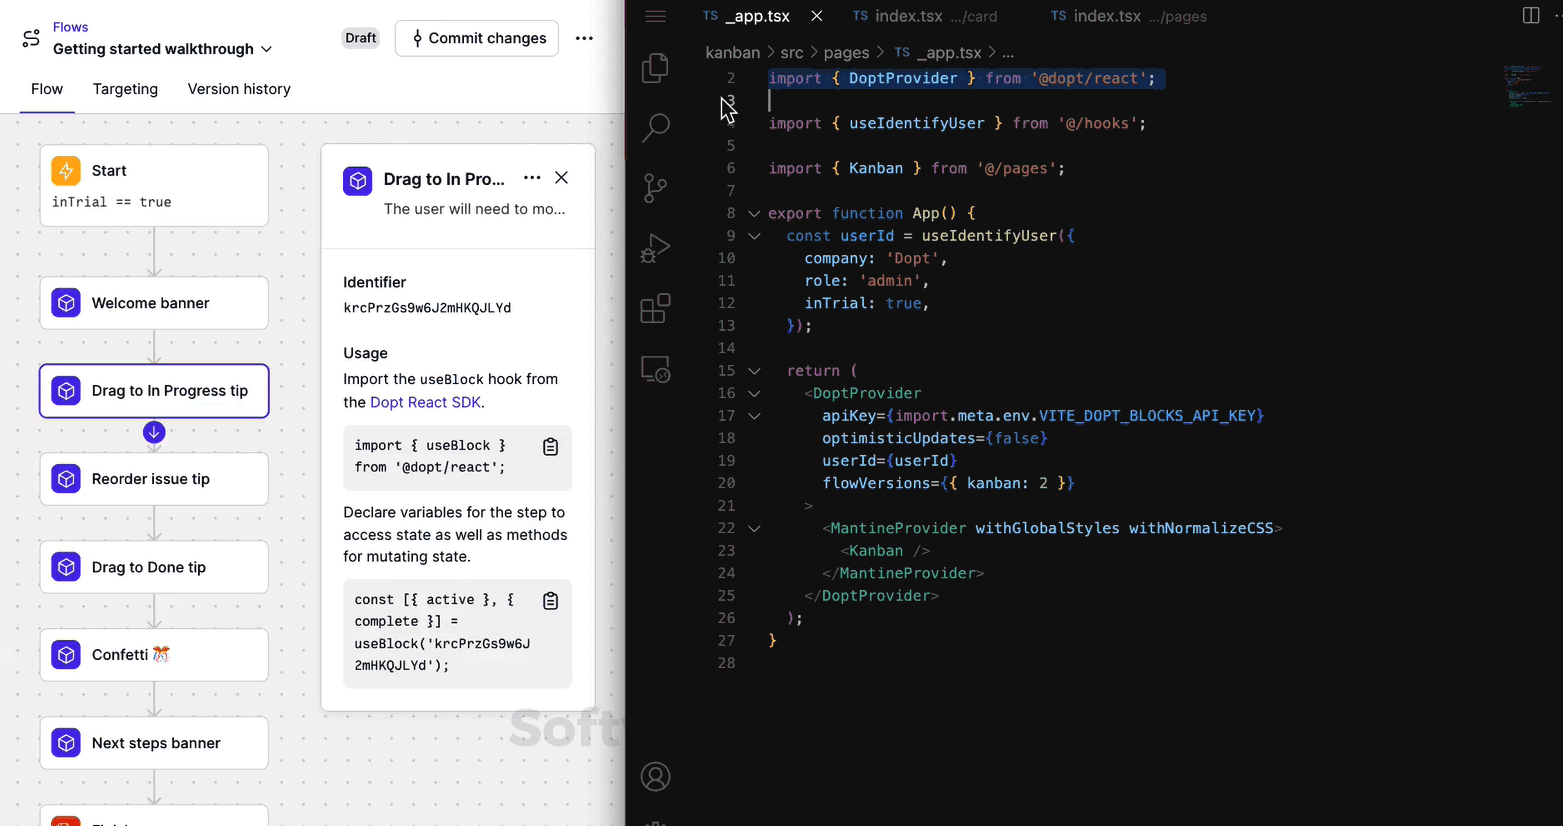Collapse the return statement fold arrow
Viewport: 1563px width, 826px height.
pos(754,371)
